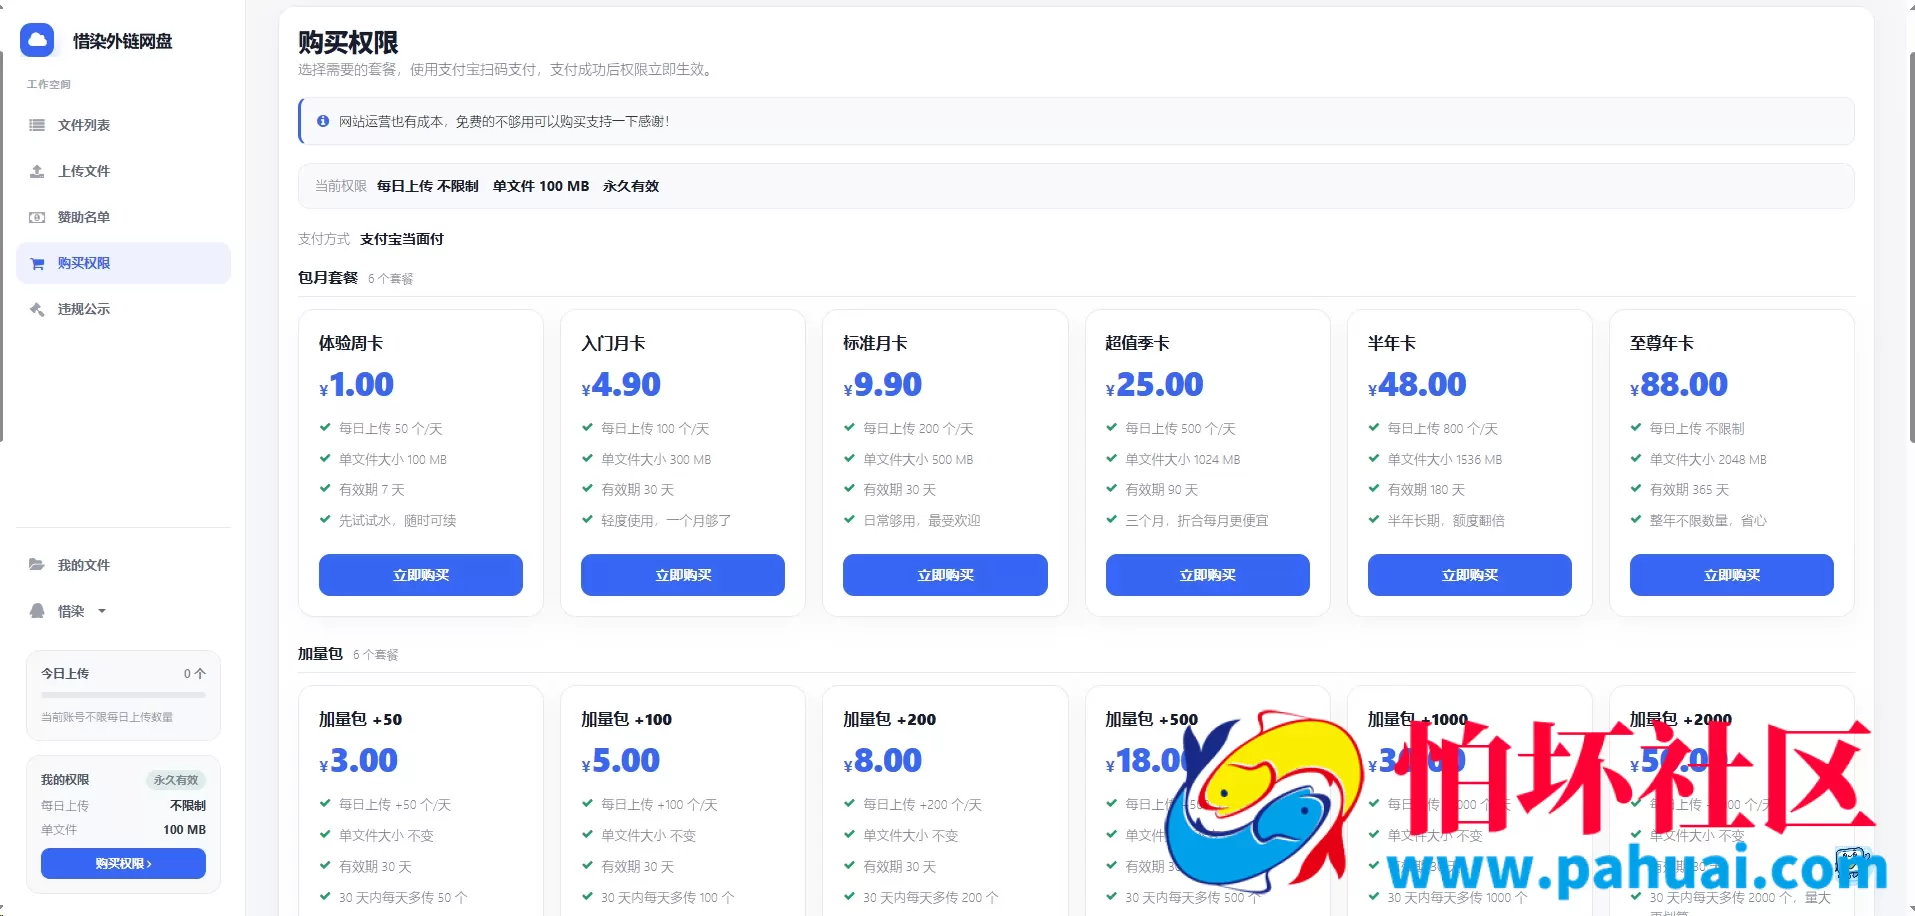Click the 至尊年卡 card title
Screen dimensions: 1915x916
[1662, 343]
